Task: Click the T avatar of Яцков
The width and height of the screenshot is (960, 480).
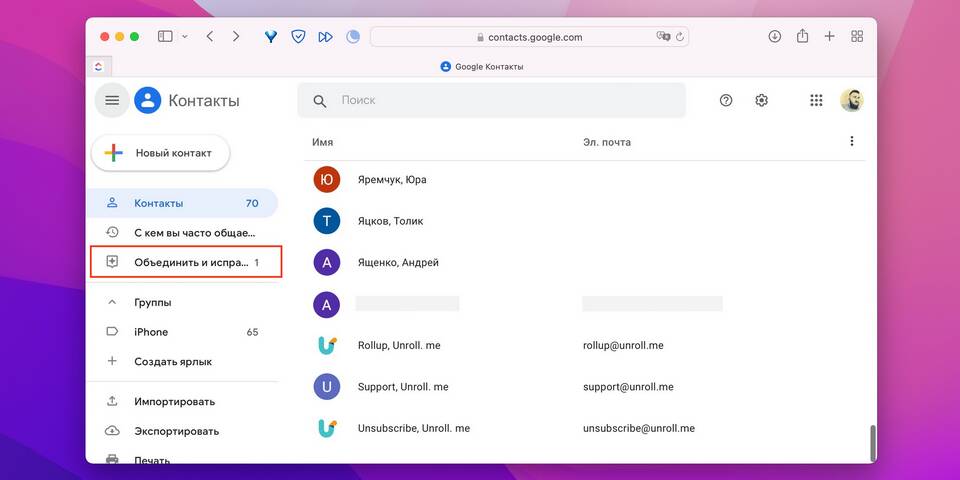Action: [x=326, y=221]
